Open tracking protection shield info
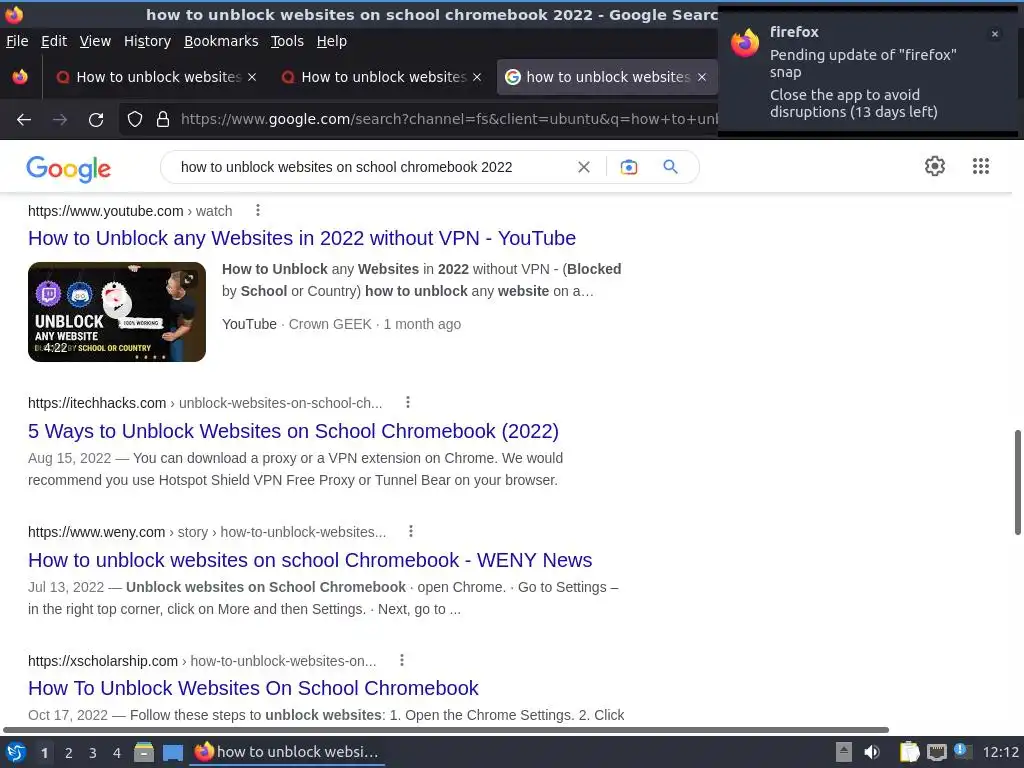The width and height of the screenshot is (1024, 768). coord(135,119)
